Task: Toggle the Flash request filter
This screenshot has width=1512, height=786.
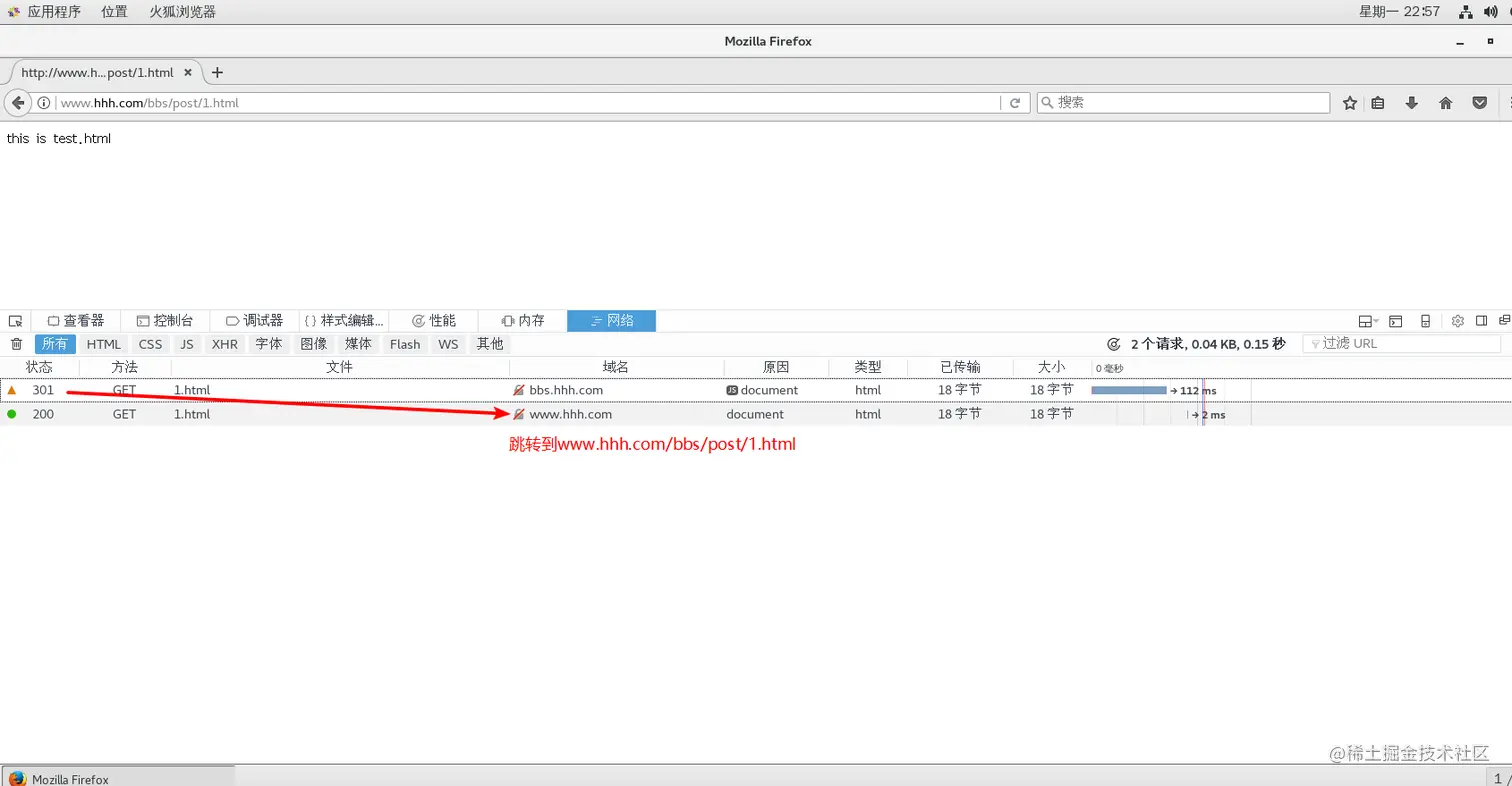Action: tap(405, 344)
